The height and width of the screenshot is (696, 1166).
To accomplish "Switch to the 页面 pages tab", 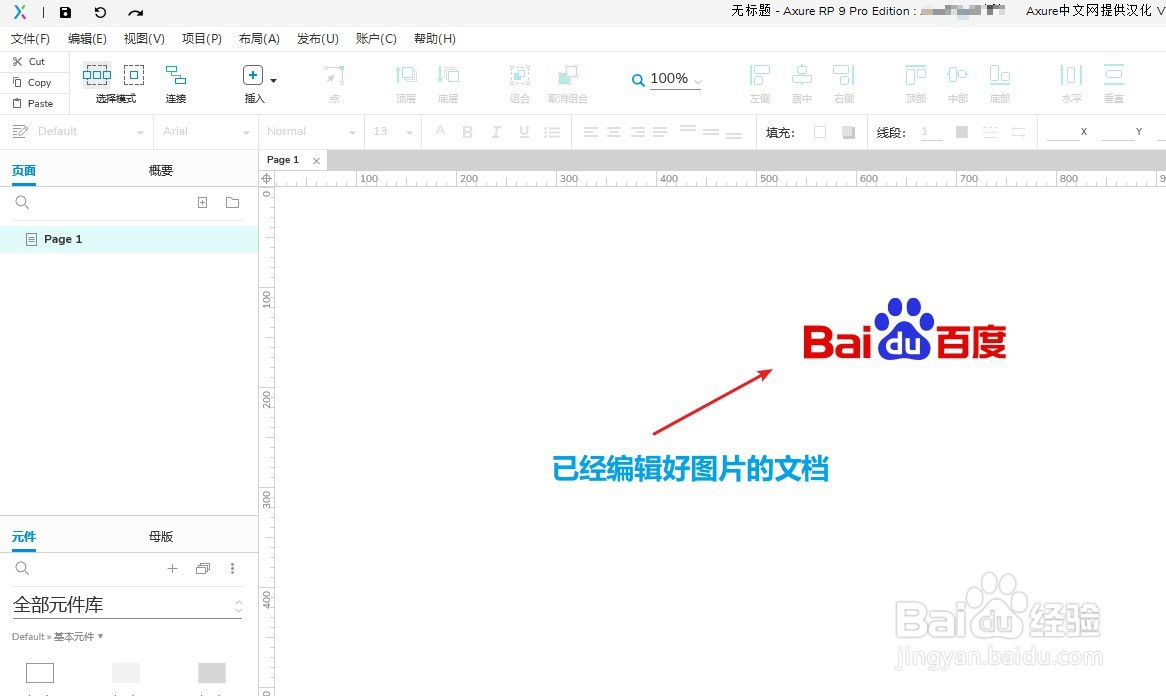I will [24, 170].
